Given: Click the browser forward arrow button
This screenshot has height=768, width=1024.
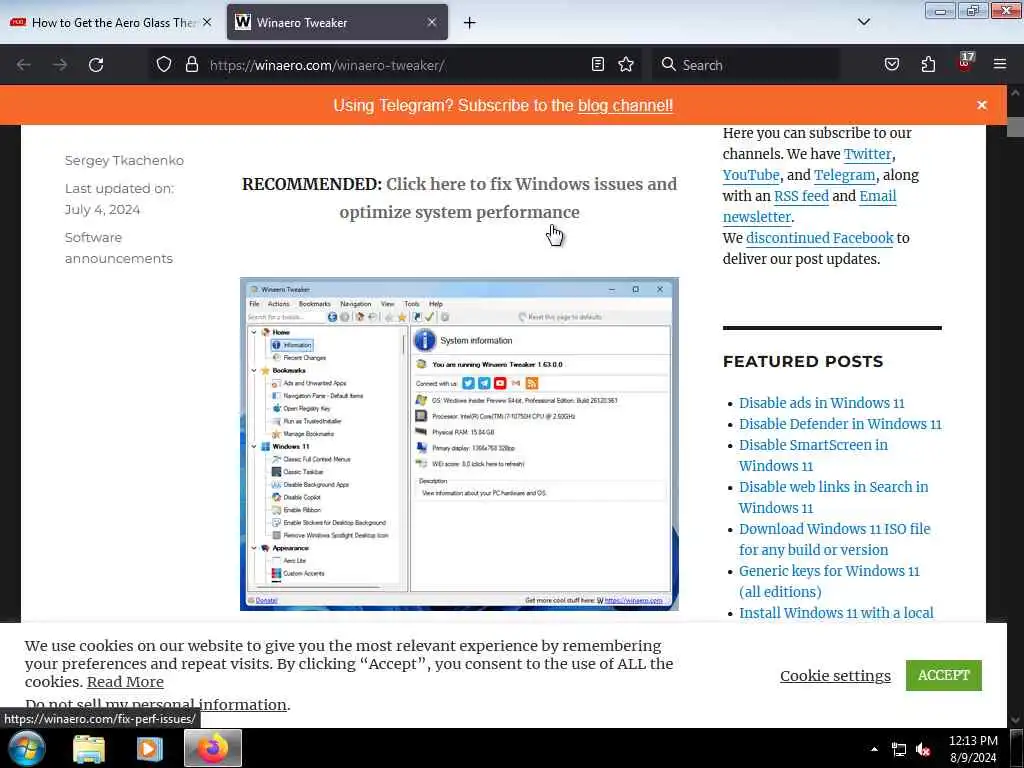Looking at the screenshot, I should coord(59,65).
